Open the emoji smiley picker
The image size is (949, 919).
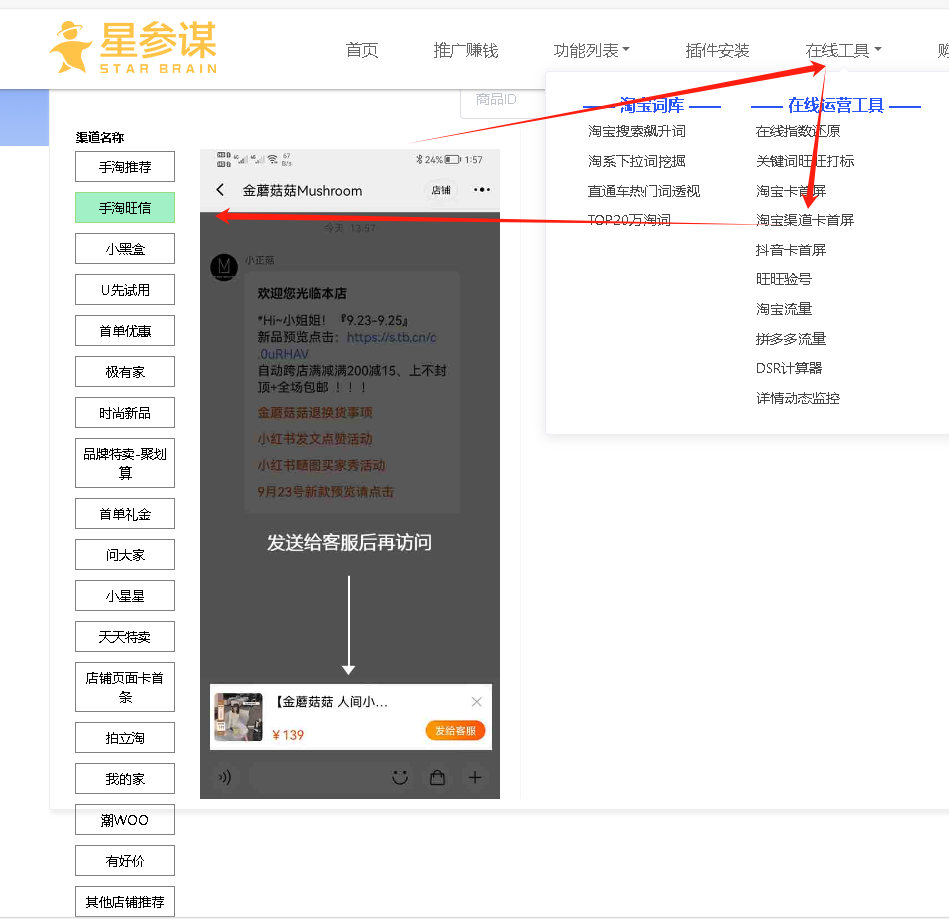tap(400, 777)
